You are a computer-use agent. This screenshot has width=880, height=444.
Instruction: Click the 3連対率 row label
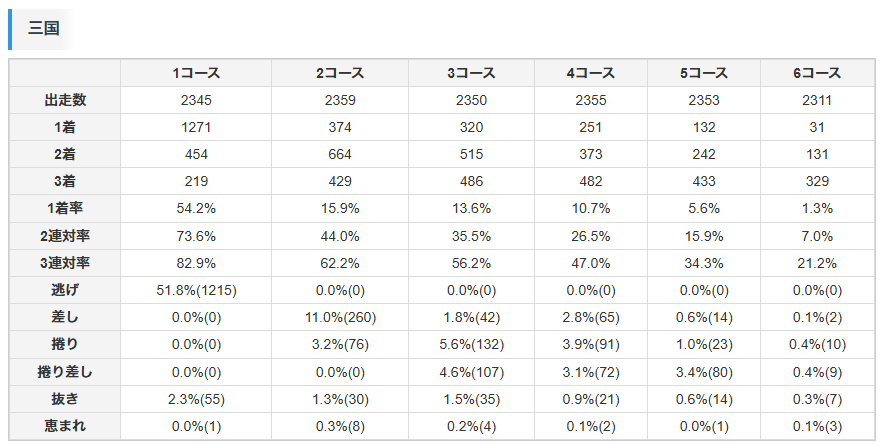coord(65,263)
